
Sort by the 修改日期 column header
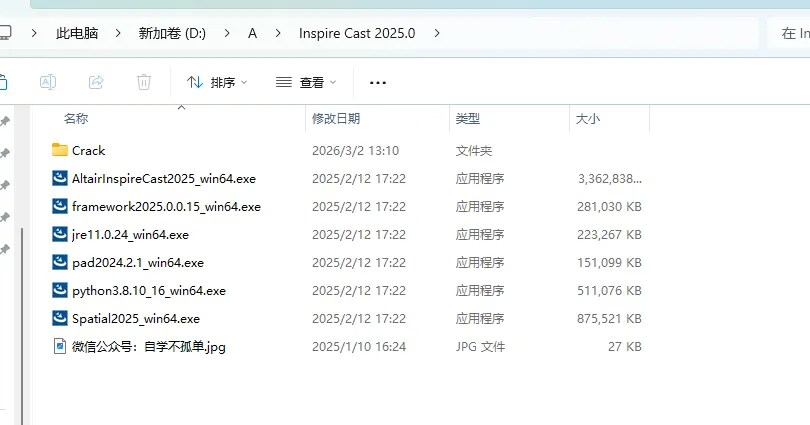(x=336, y=119)
